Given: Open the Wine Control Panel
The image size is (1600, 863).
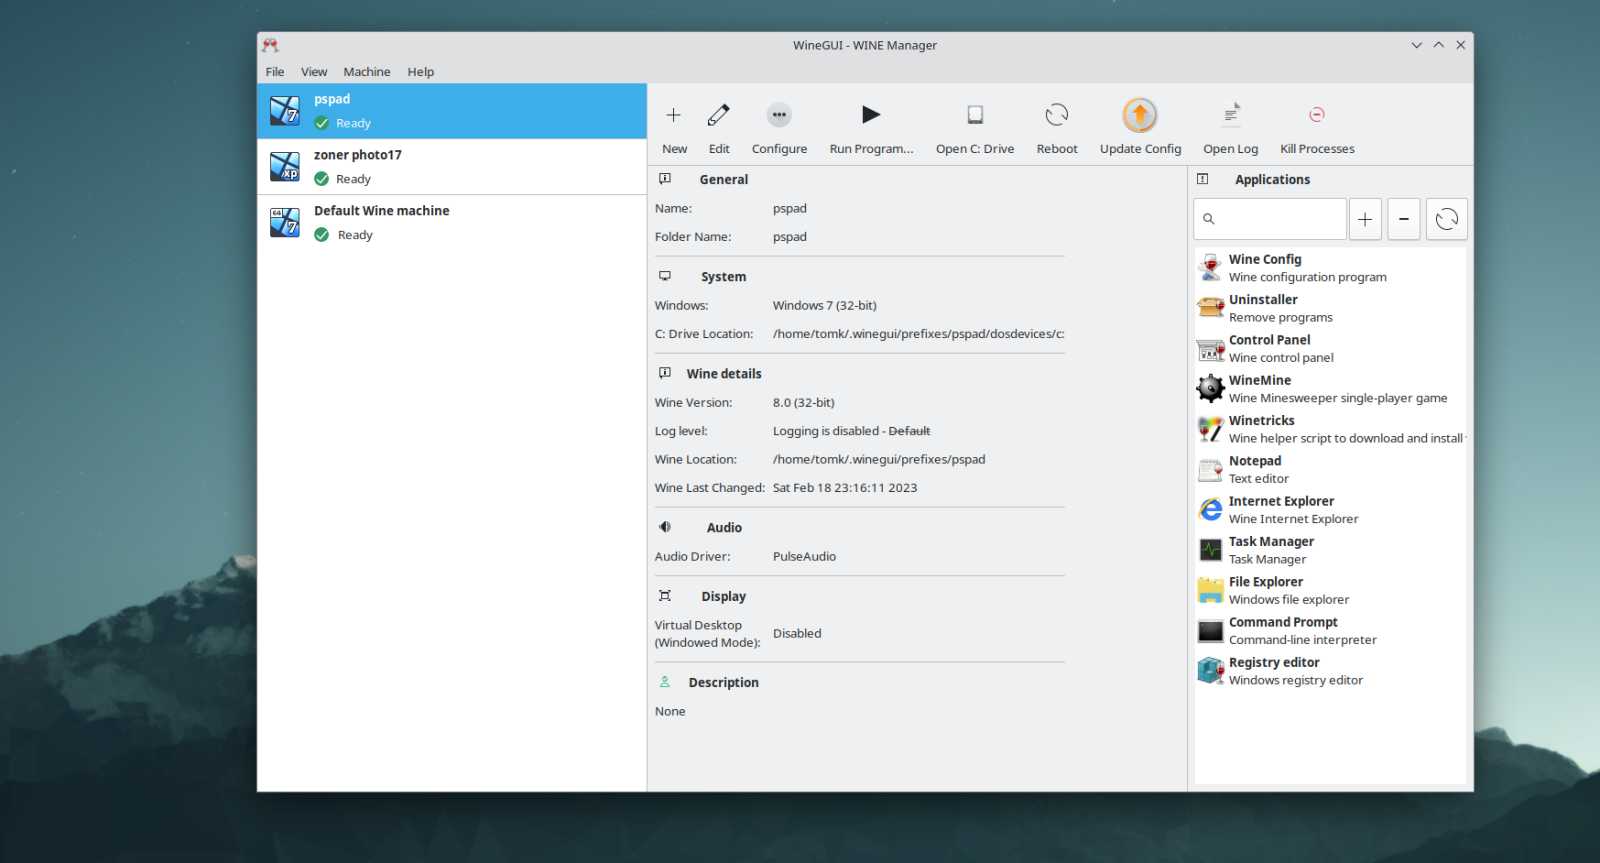Looking at the screenshot, I should [1330, 348].
